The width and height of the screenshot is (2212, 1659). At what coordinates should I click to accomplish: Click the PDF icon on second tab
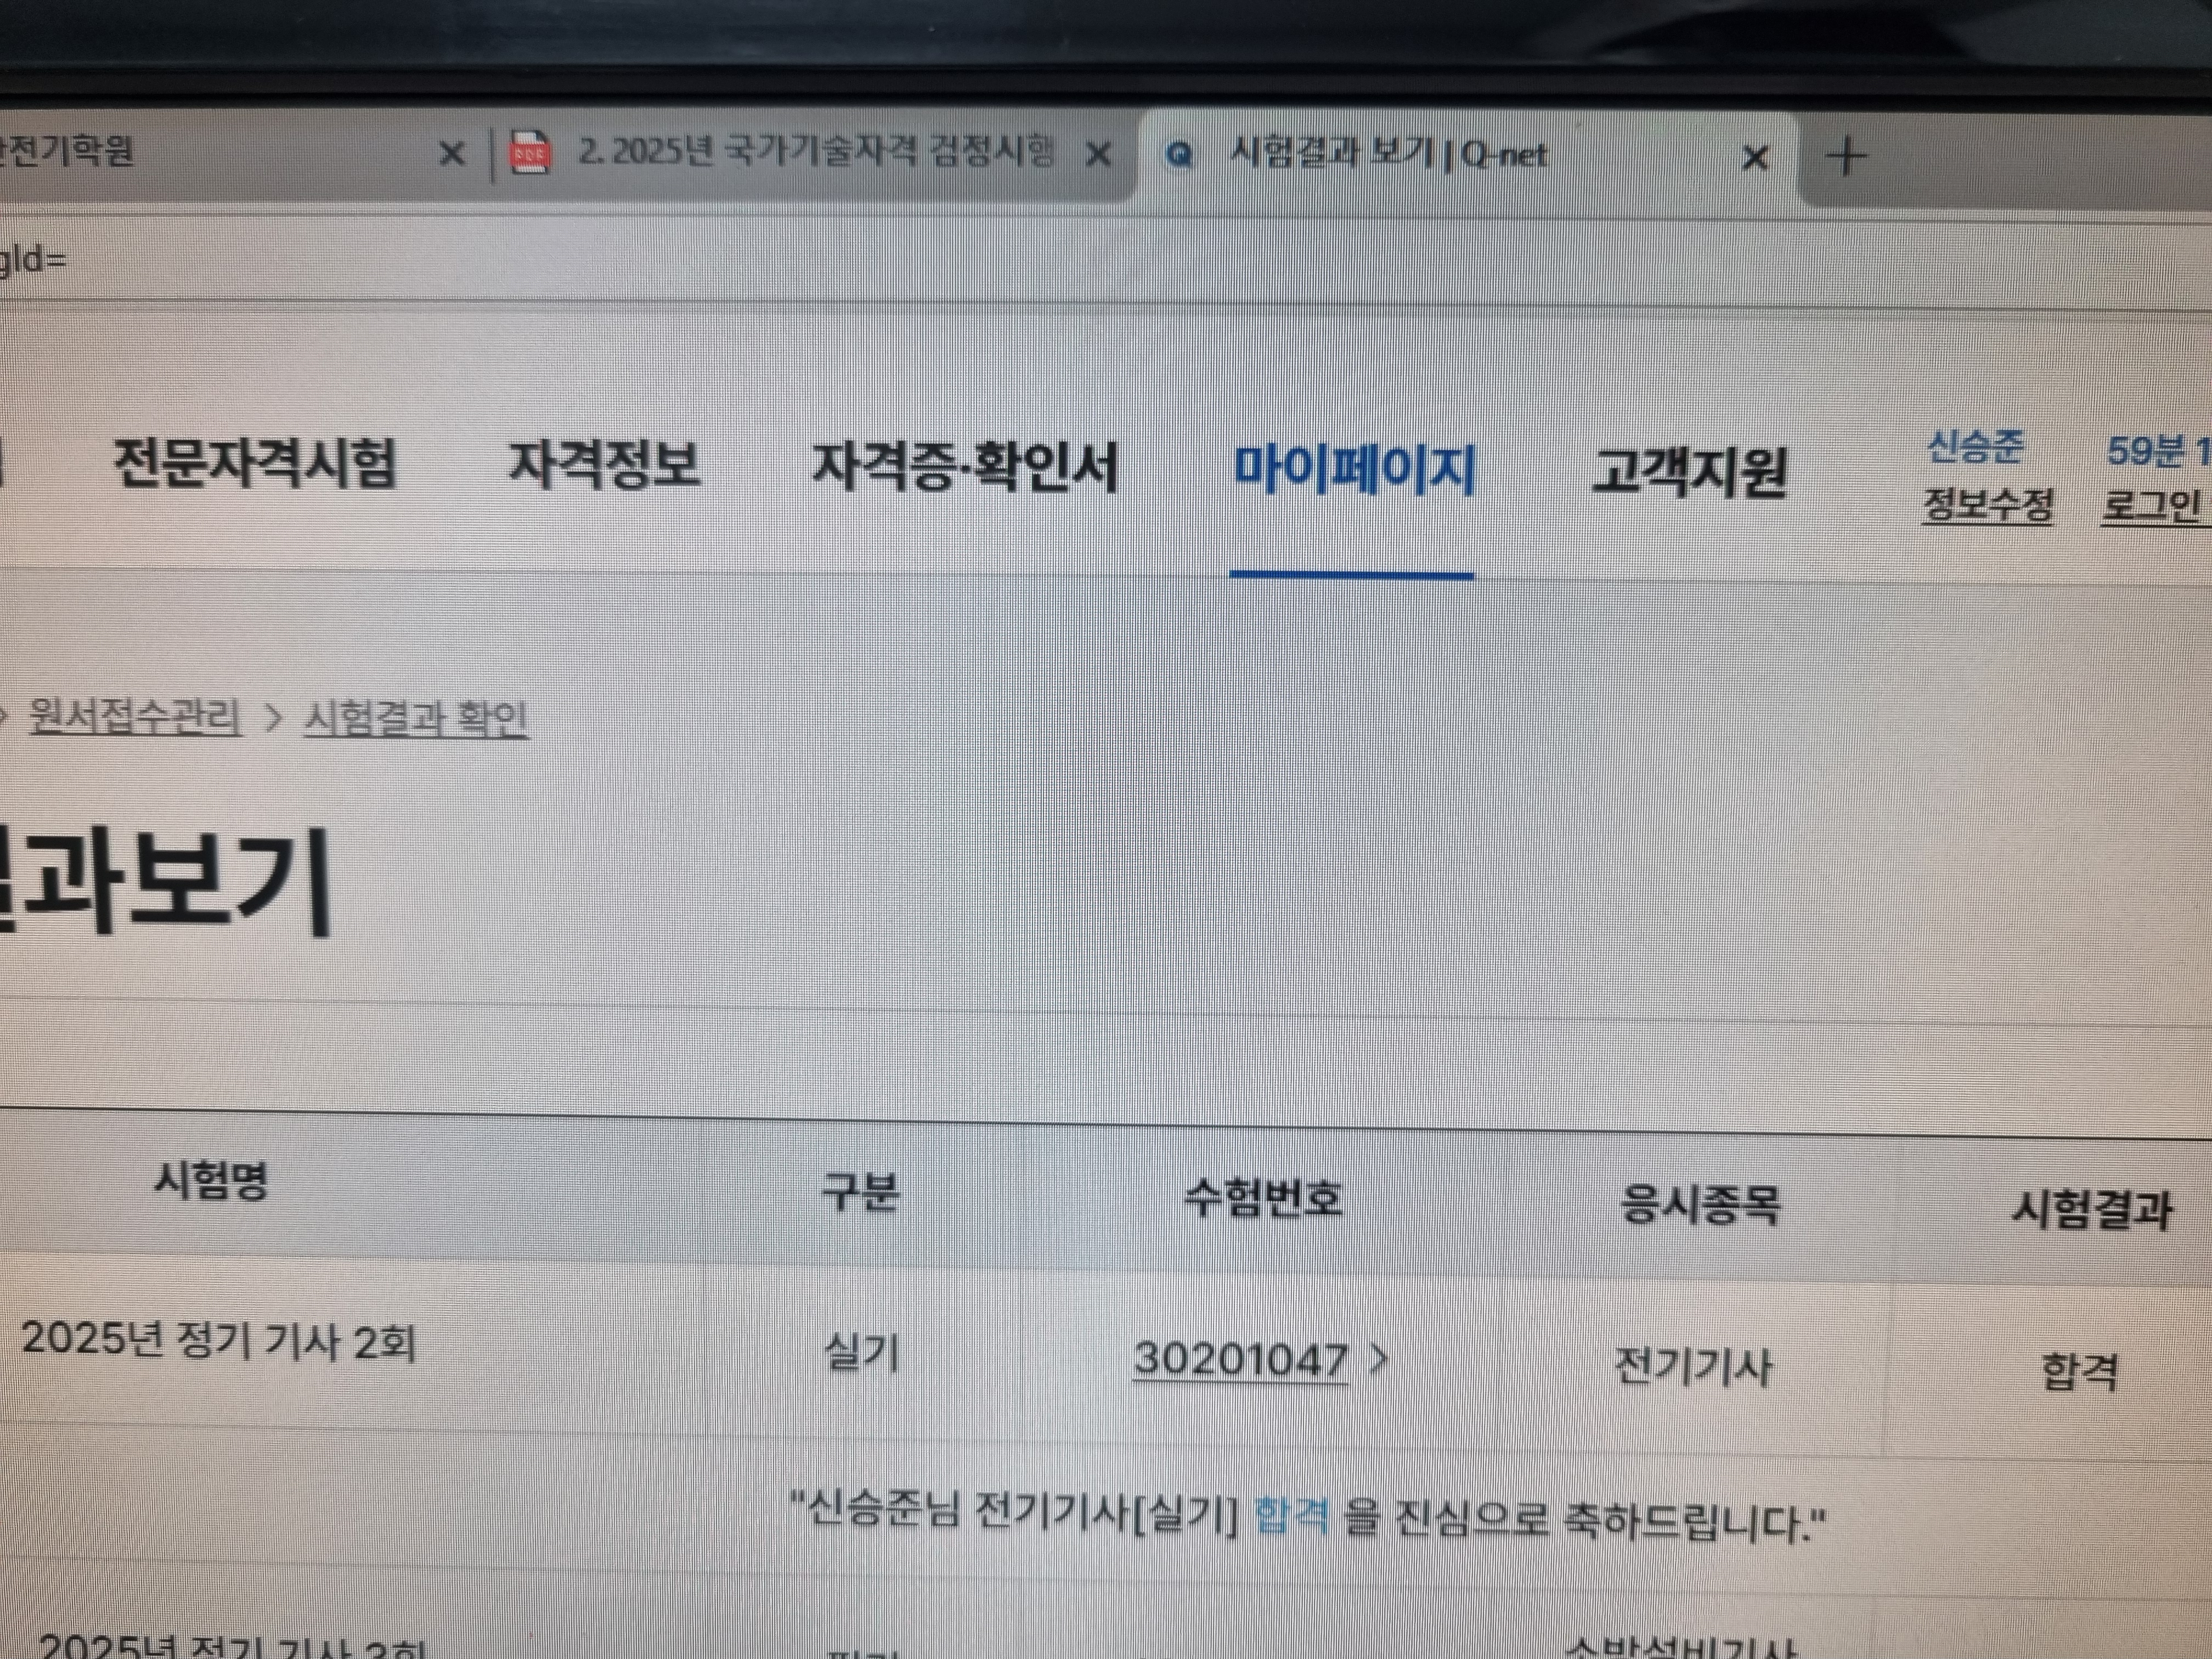(531, 153)
